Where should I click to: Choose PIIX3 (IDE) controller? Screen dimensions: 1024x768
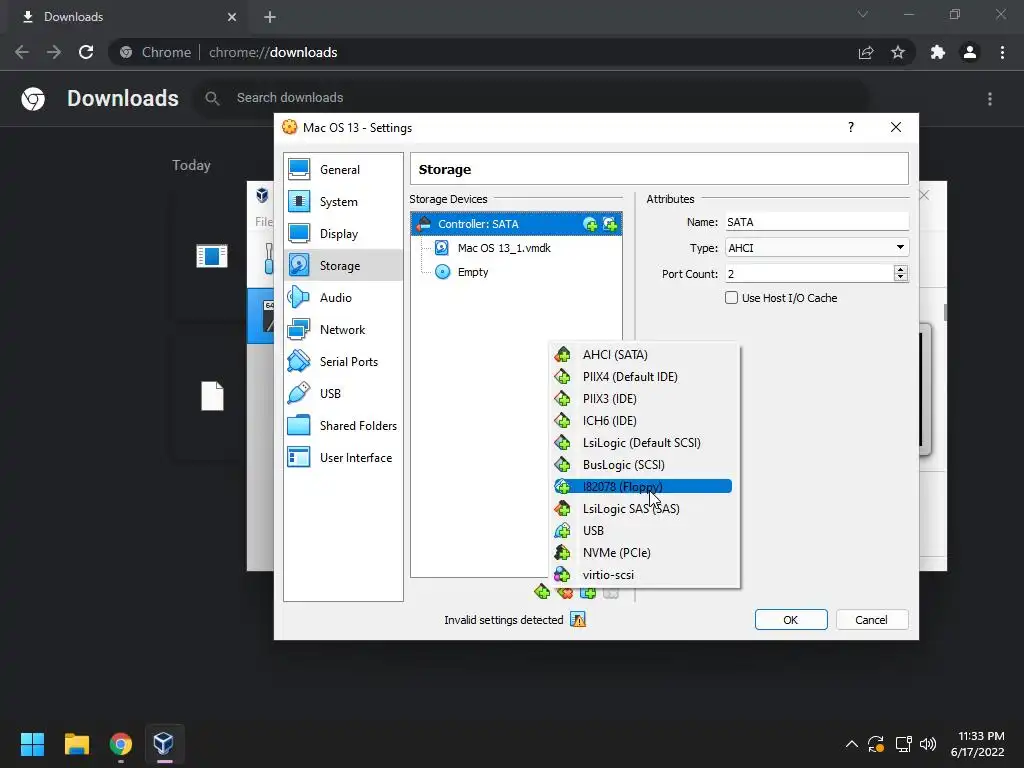(644, 399)
